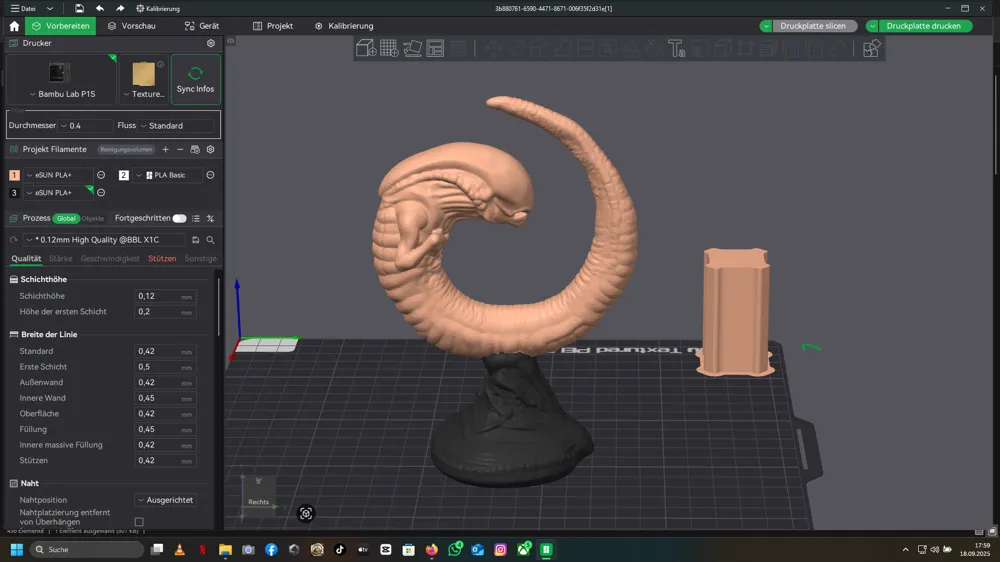Open Firefox from the taskbar
This screenshot has width=1000, height=562.
[x=432, y=549]
